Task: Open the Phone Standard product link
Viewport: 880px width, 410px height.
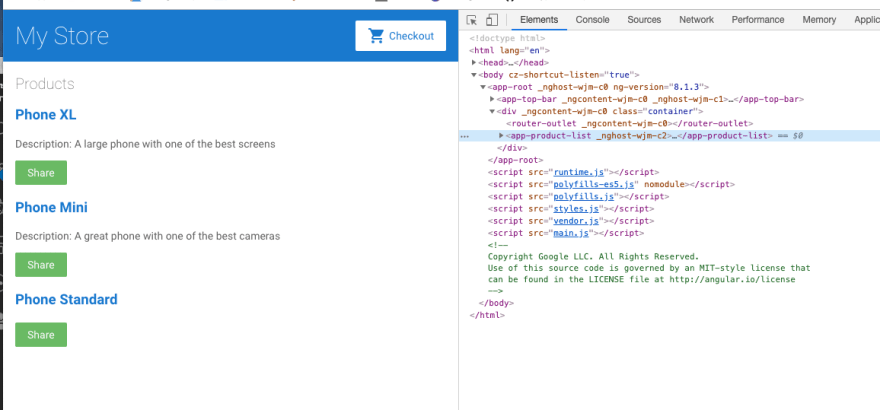Action: coord(66,300)
